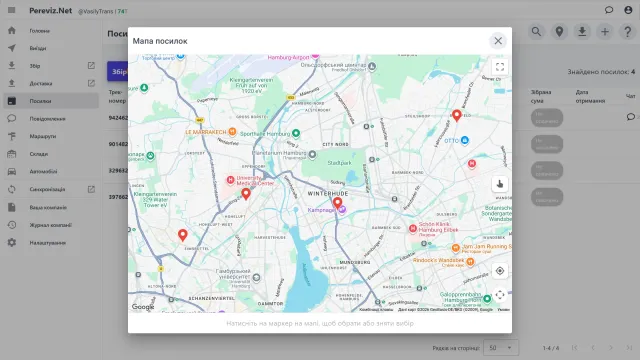Click the search magnifier toolbar icon
The height and width of the screenshot is (360, 640).
click(x=536, y=31)
